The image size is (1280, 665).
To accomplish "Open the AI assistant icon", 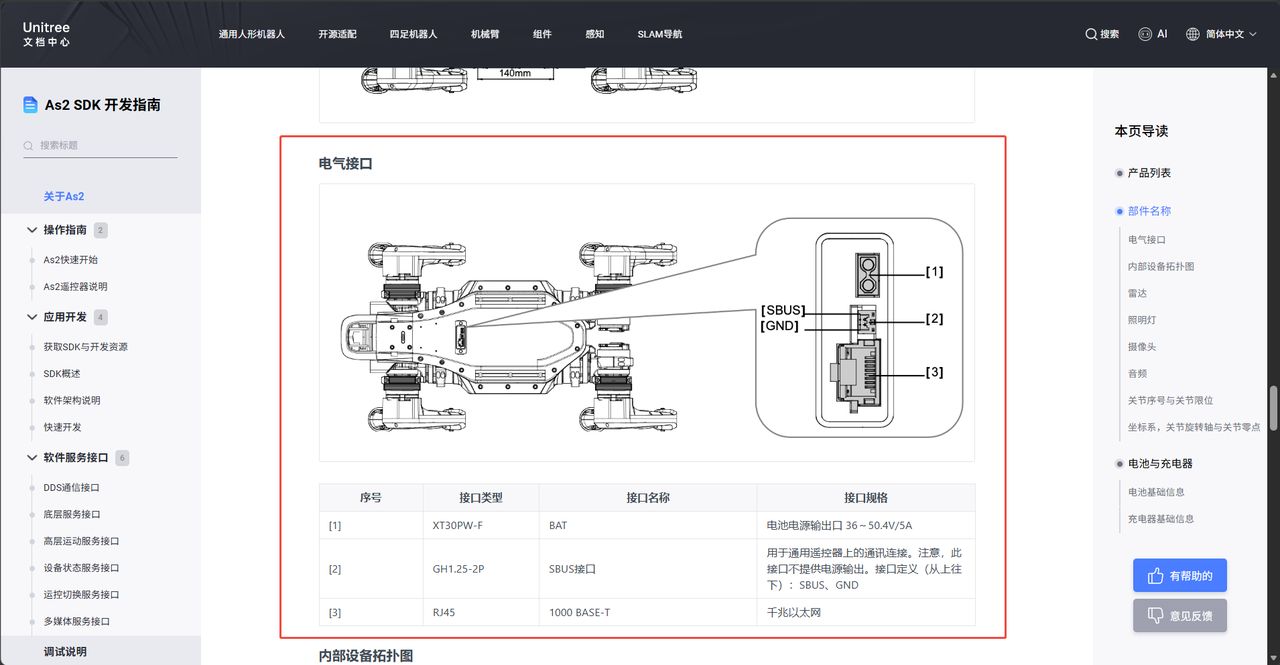I will [x=1145, y=34].
